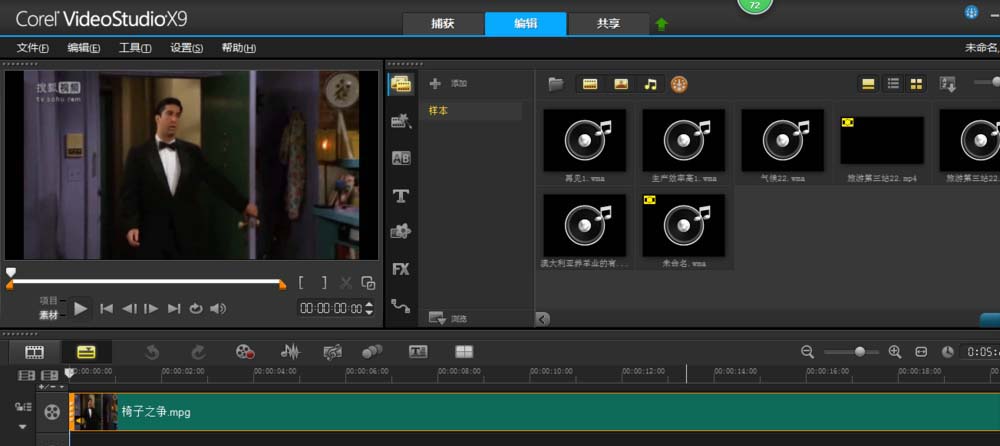Toggle the show photos filter
This screenshot has width=1000, height=446.
[x=621, y=84]
